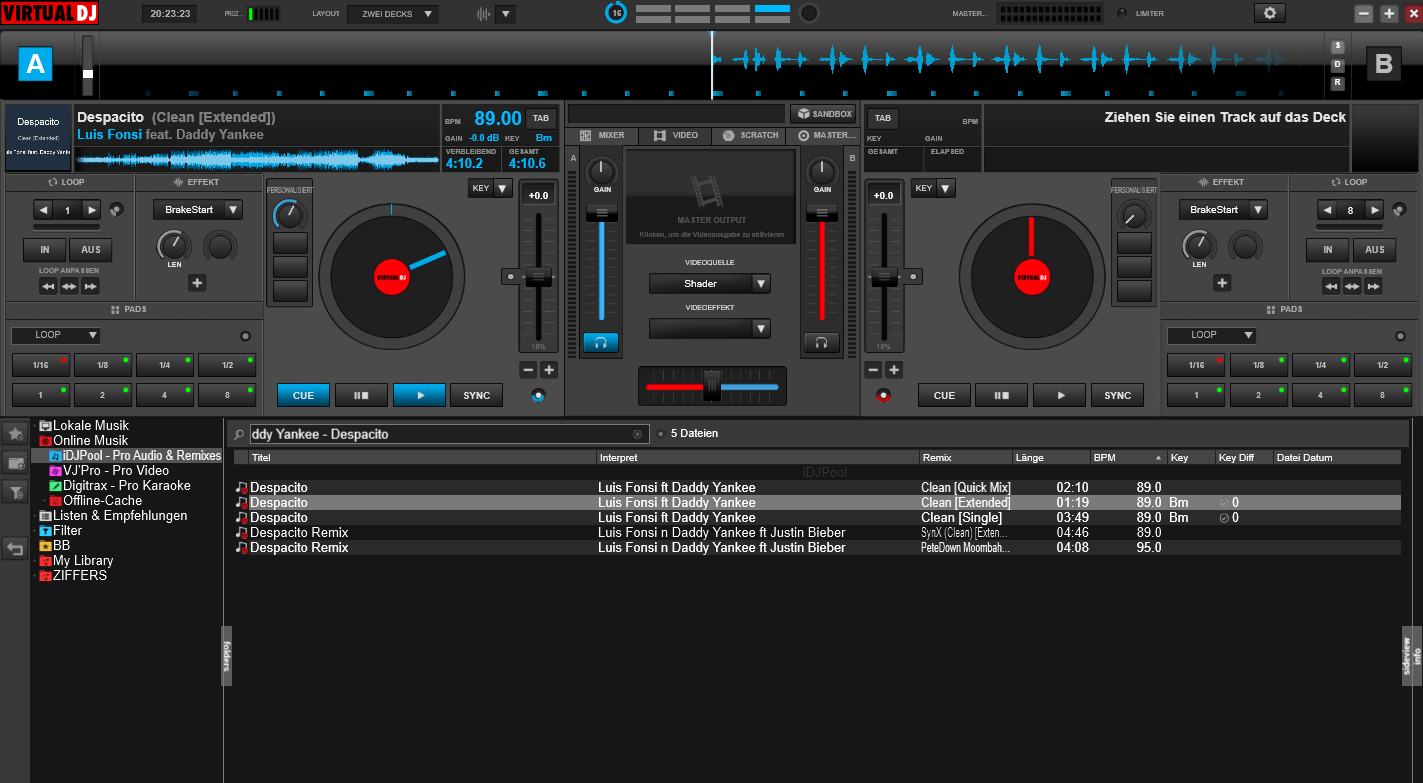Switch to the MIXER tab
The image size is (1423, 783).
[x=602, y=135]
